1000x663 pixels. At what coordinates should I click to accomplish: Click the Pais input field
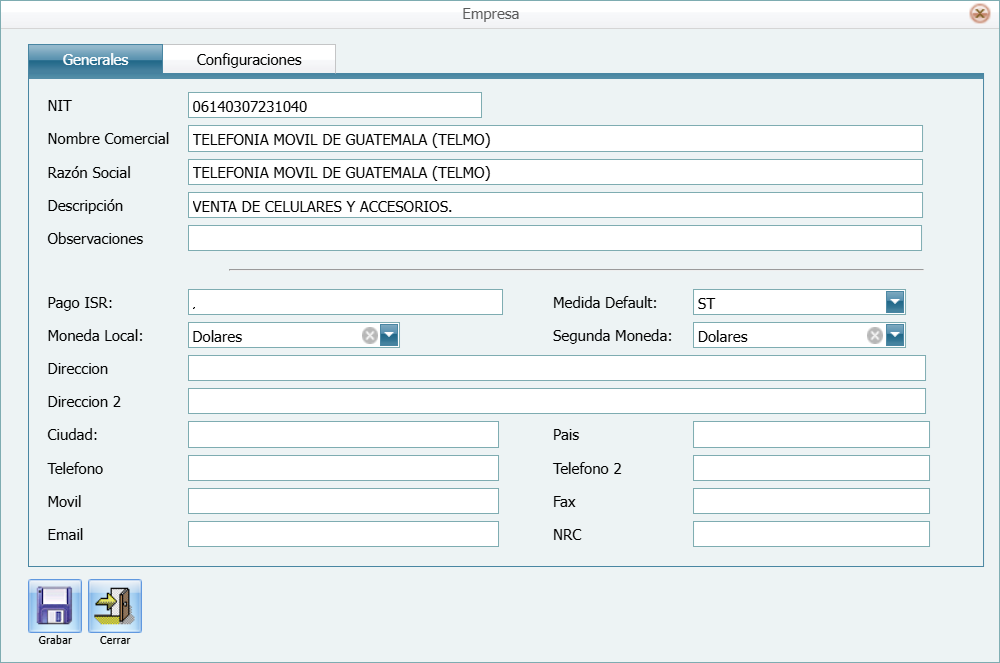coord(811,435)
